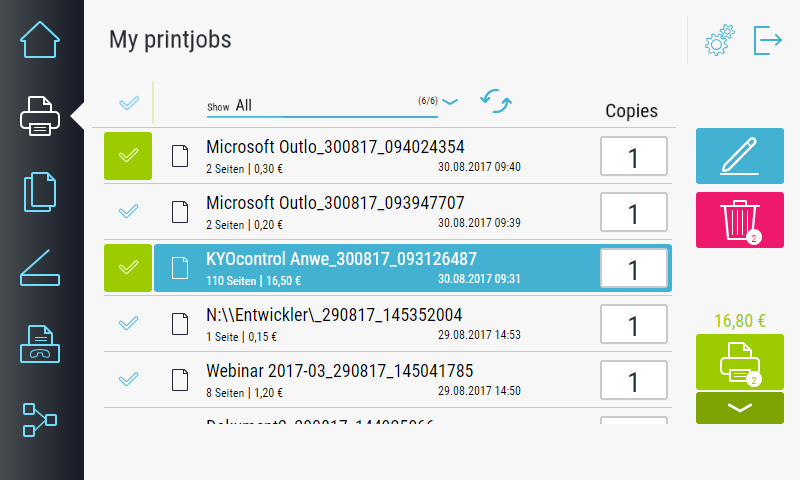Log out using the exit icon

[768, 41]
